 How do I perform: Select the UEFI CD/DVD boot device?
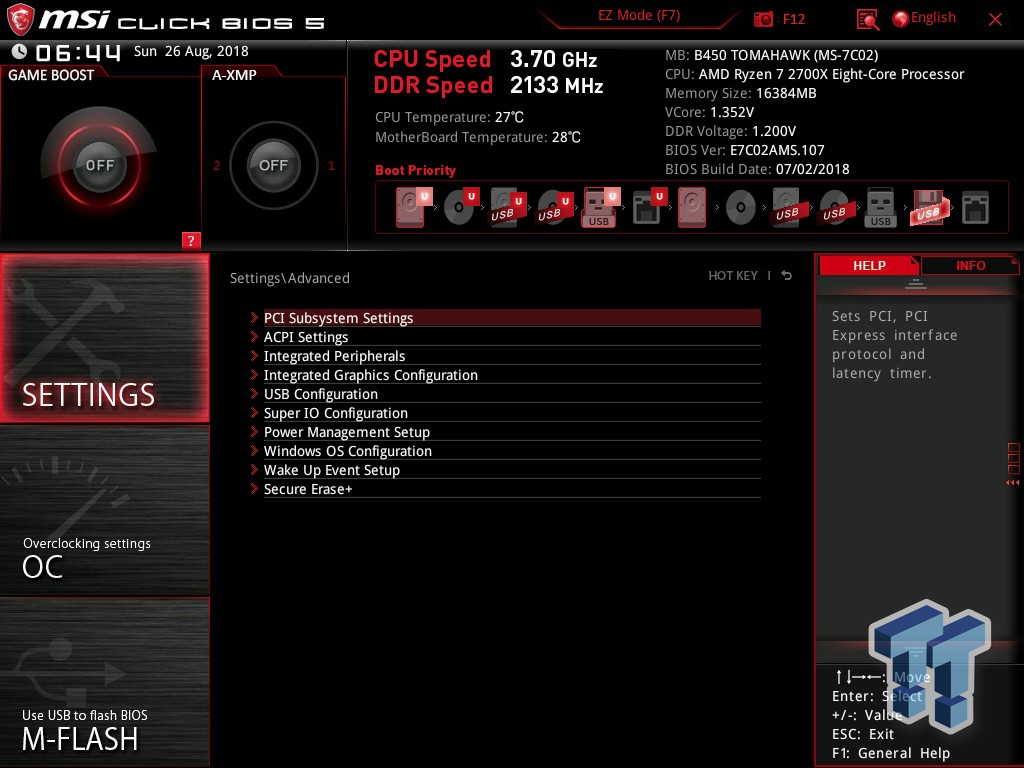460,207
